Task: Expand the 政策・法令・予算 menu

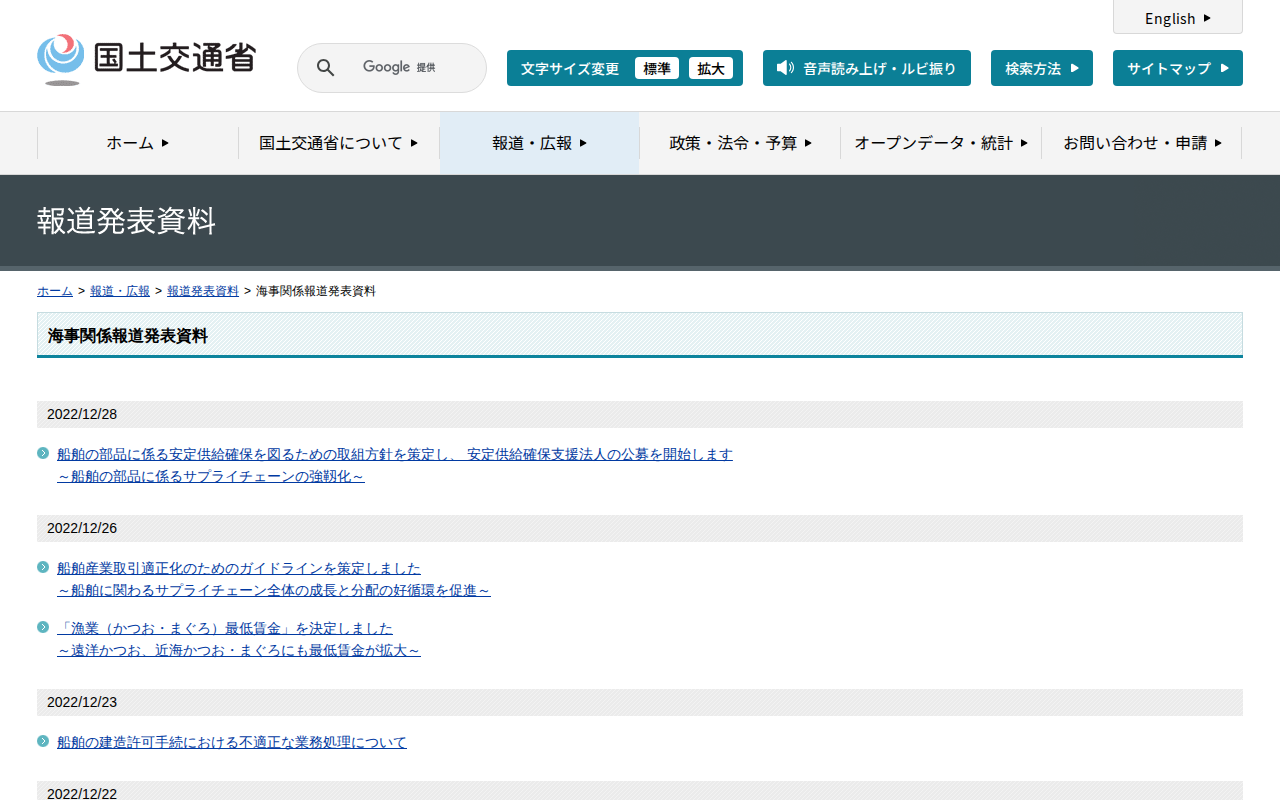Action: 740,143
